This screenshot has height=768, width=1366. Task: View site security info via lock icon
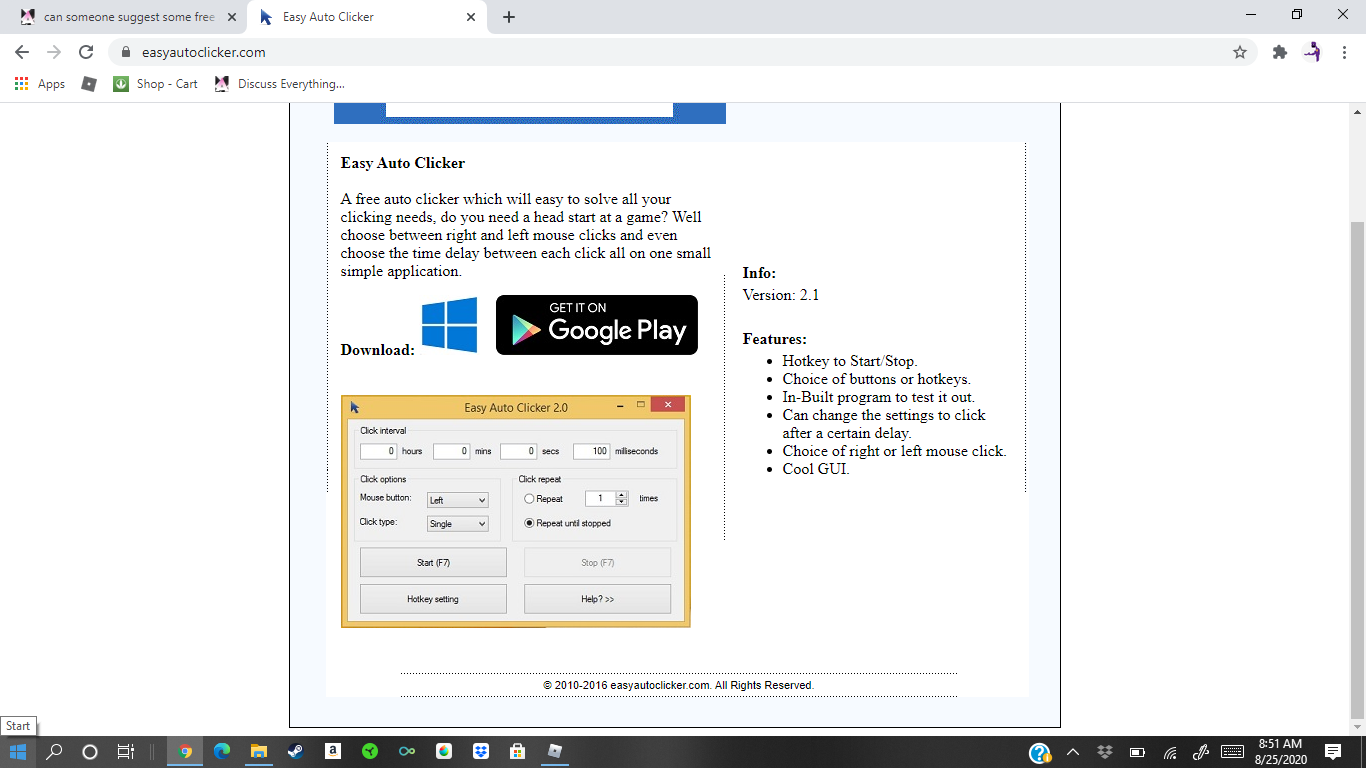(x=125, y=52)
